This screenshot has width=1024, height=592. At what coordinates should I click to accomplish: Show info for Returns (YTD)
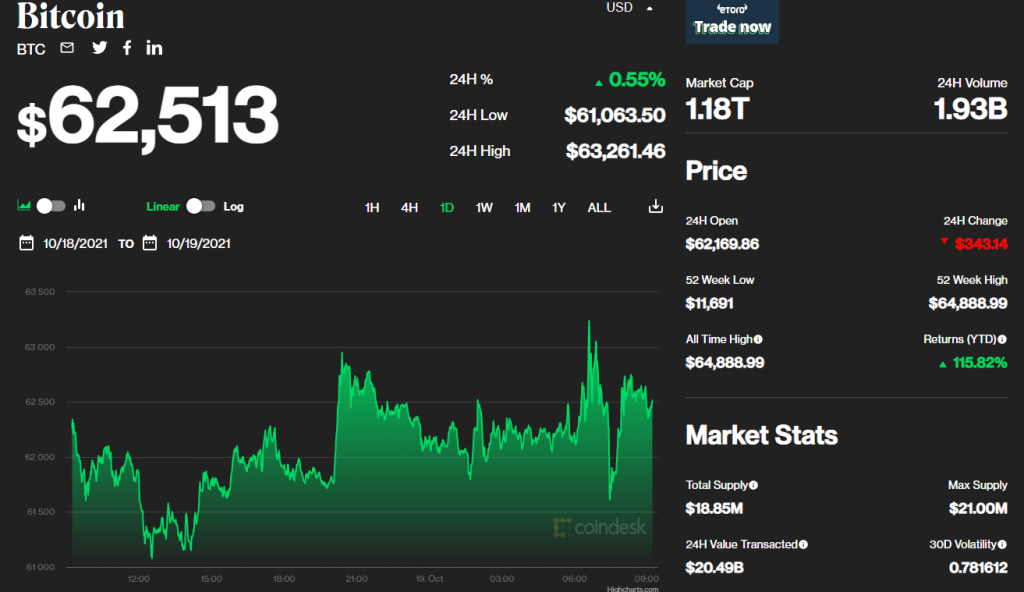point(1002,339)
